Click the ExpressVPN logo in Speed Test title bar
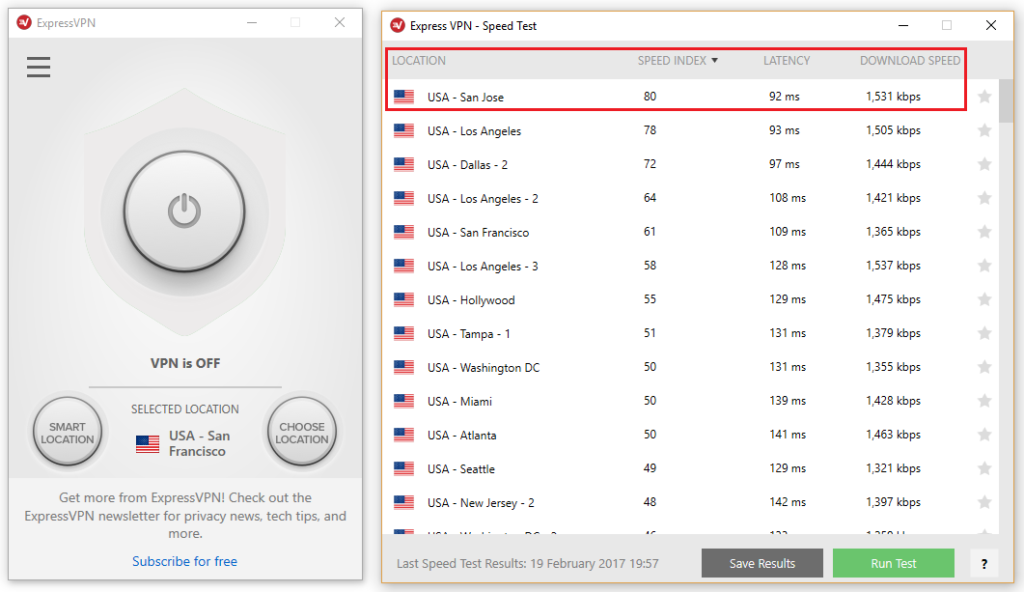 (397, 25)
